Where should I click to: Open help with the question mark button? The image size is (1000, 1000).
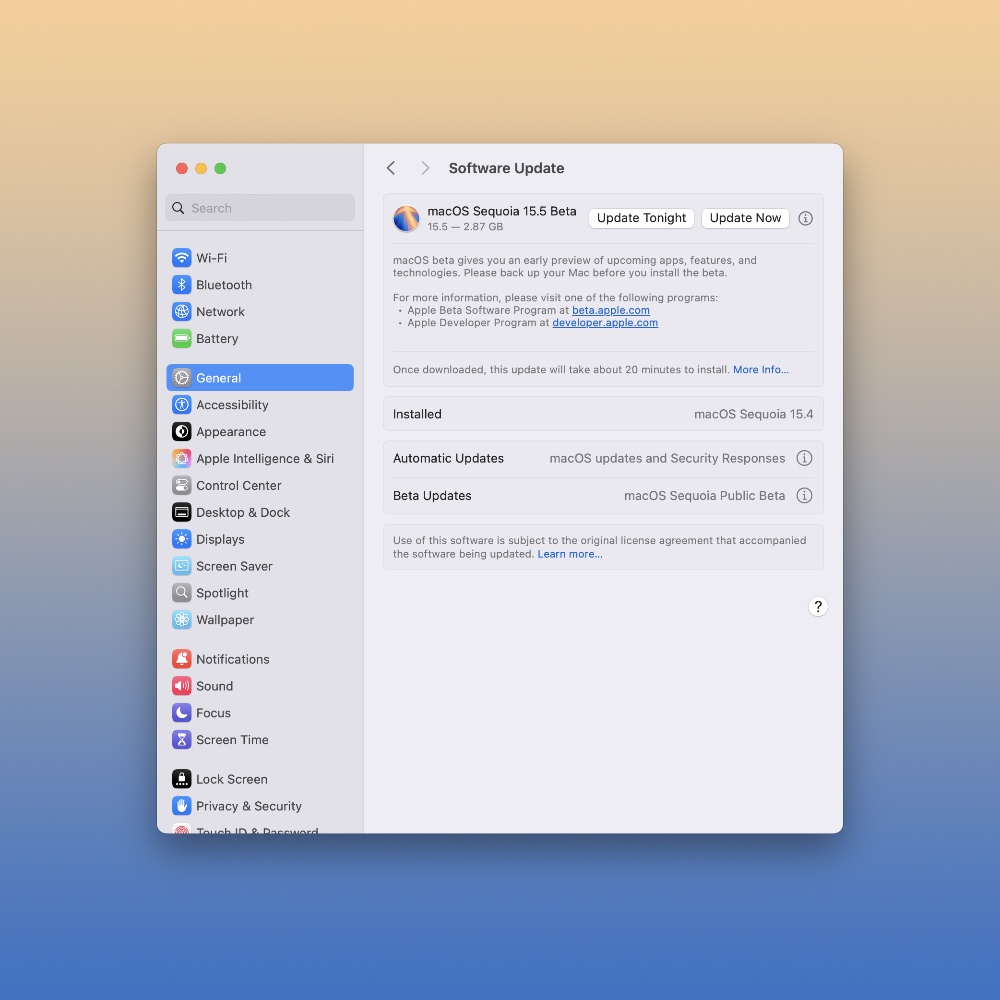[x=818, y=607]
